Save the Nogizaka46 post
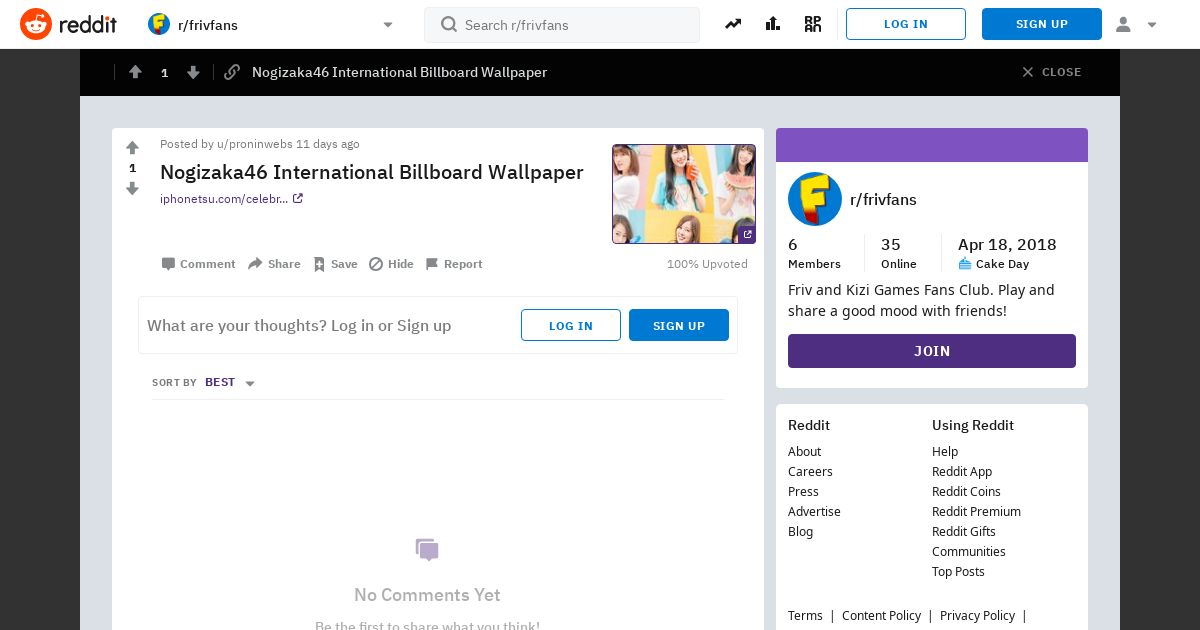The image size is (1200, 630). point(335,264)
